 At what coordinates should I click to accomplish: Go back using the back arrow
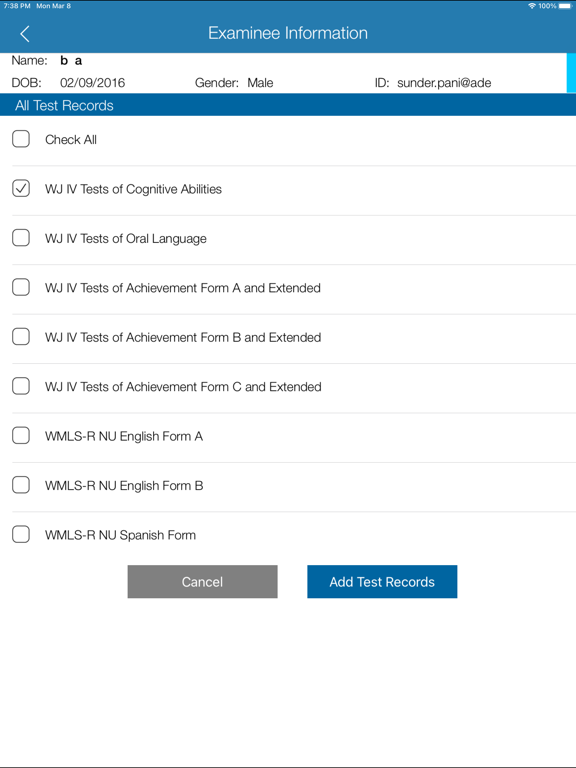[x=24, y=34]
